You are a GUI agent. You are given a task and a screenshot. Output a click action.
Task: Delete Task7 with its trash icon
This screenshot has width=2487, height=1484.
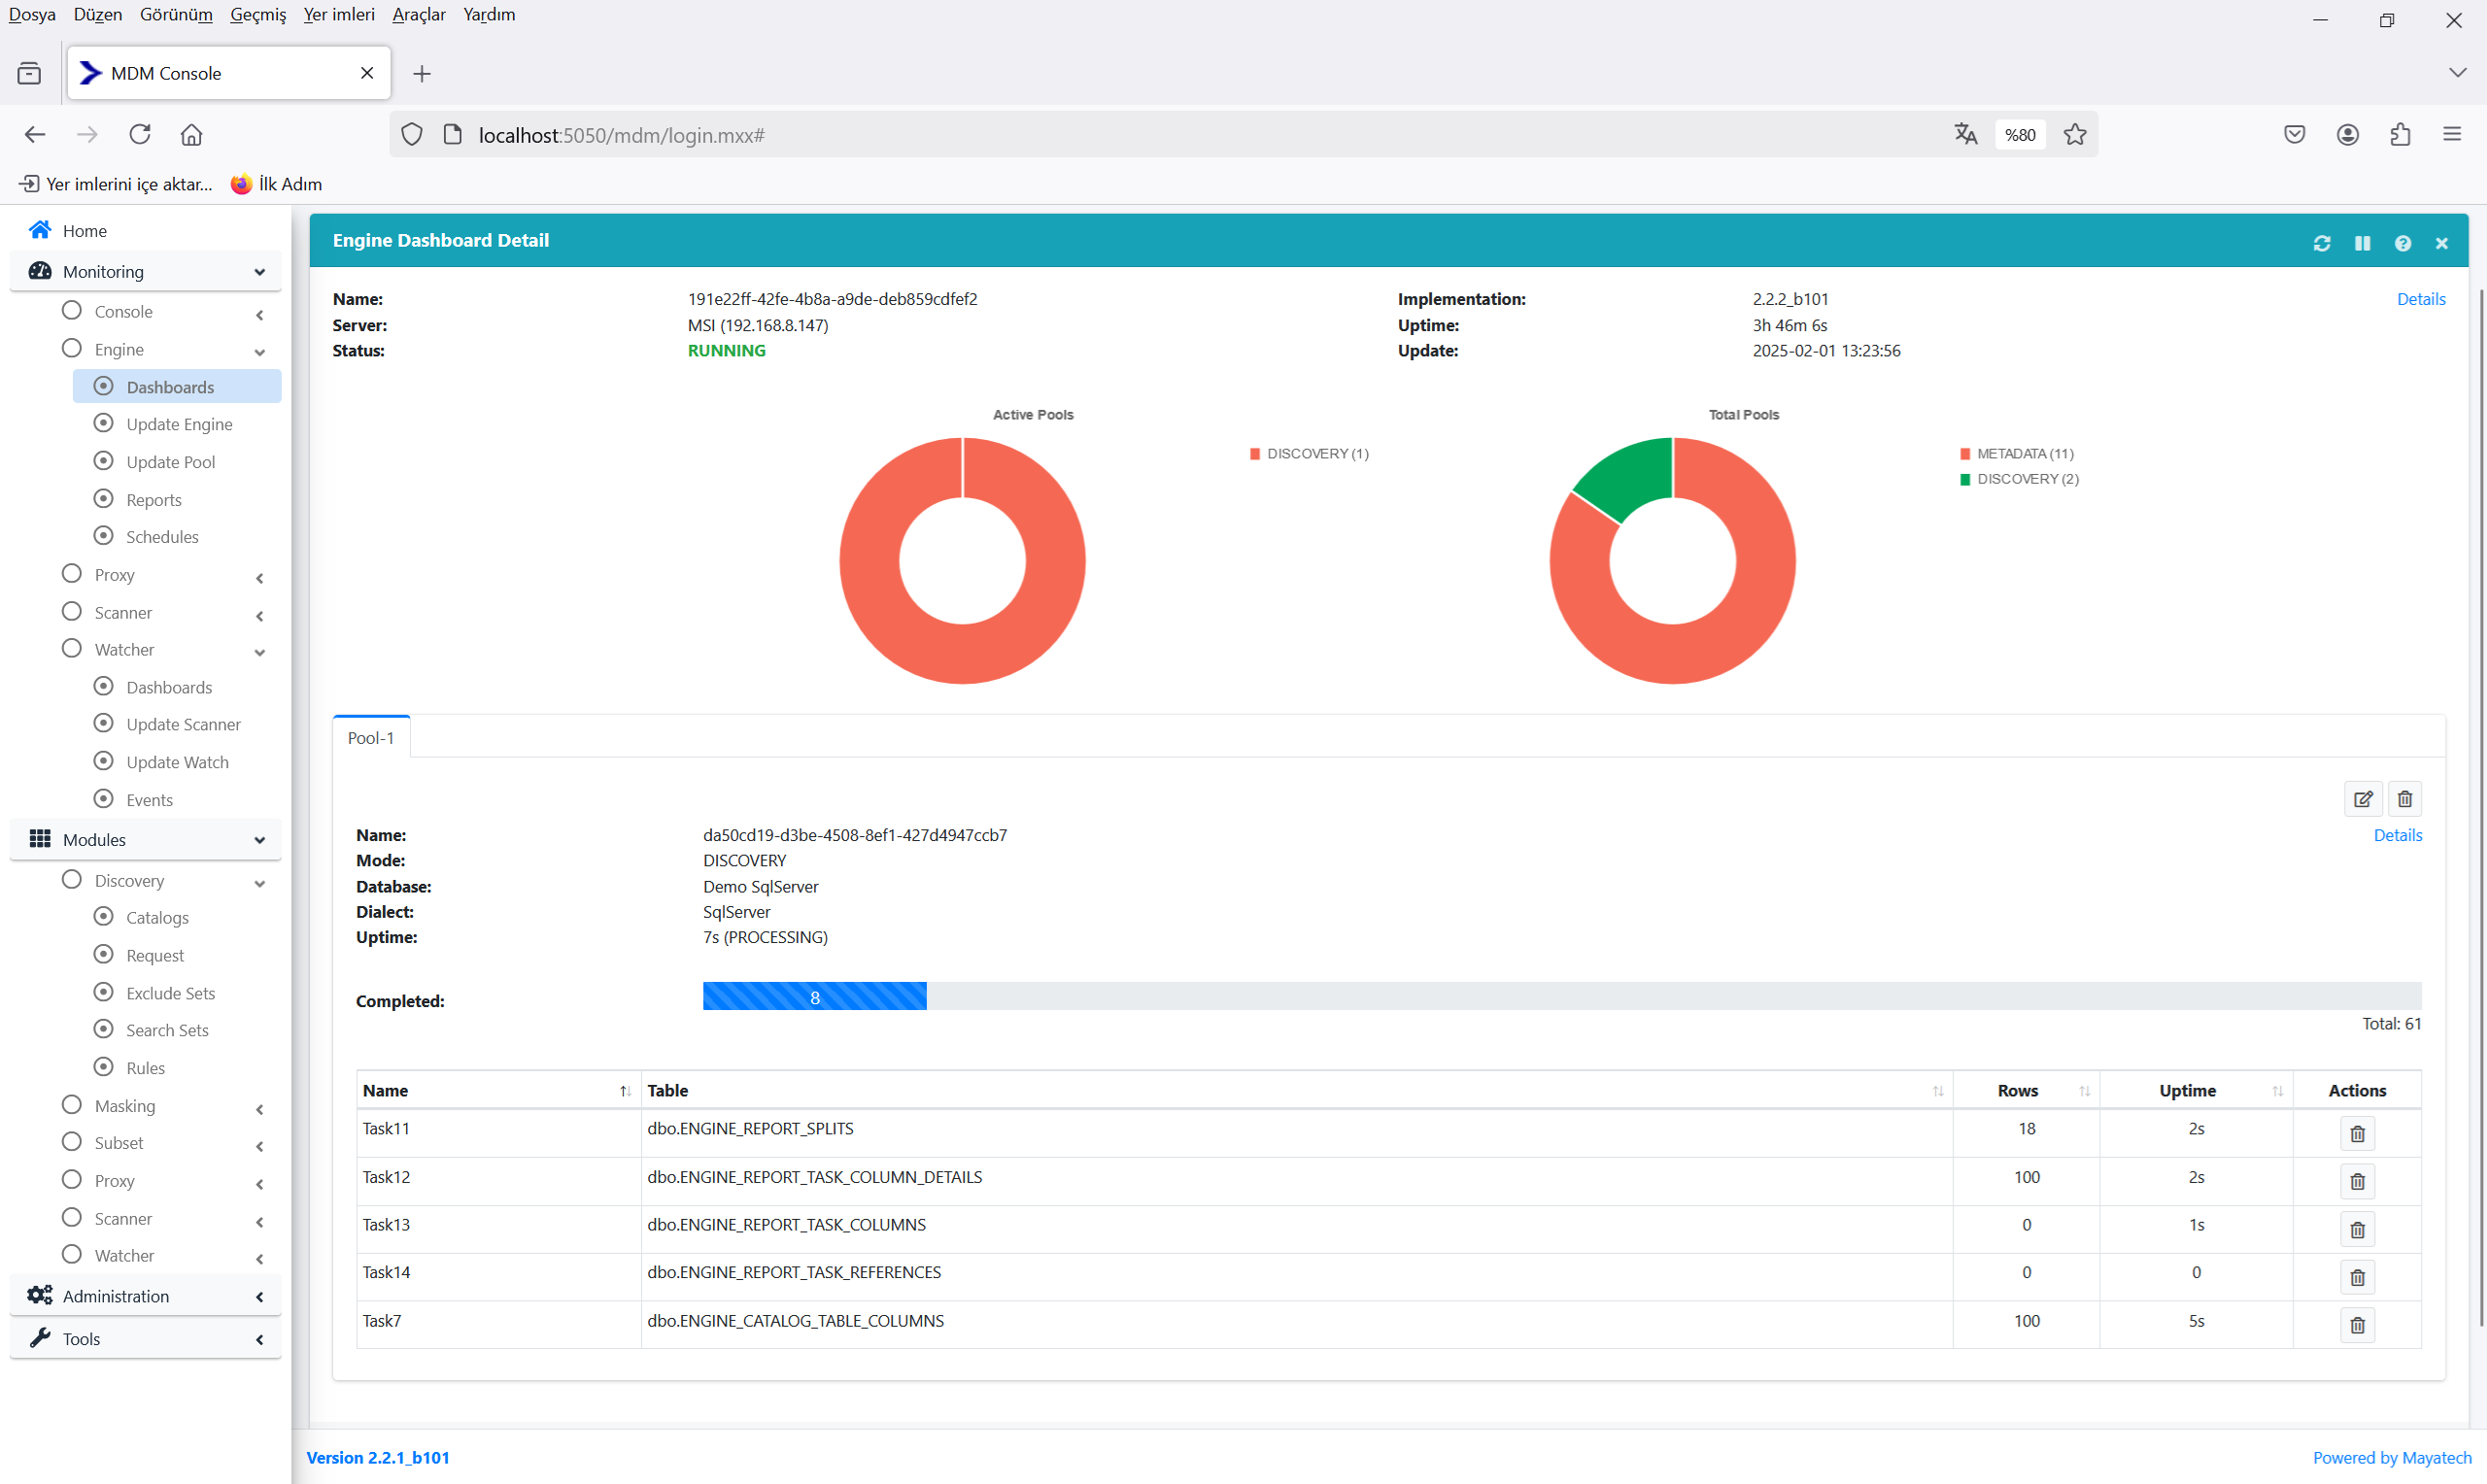click(x=2356, y=1325)
